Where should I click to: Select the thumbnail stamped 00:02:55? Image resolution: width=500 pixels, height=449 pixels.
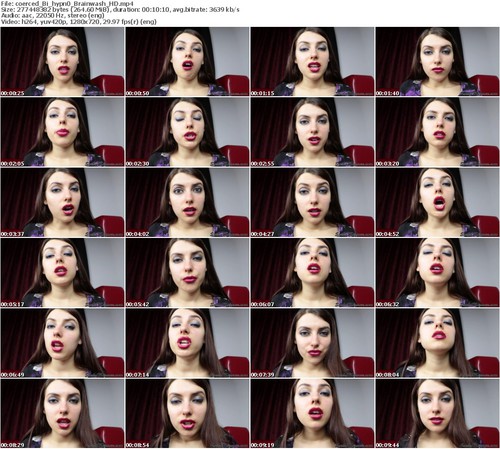point(312,132)
